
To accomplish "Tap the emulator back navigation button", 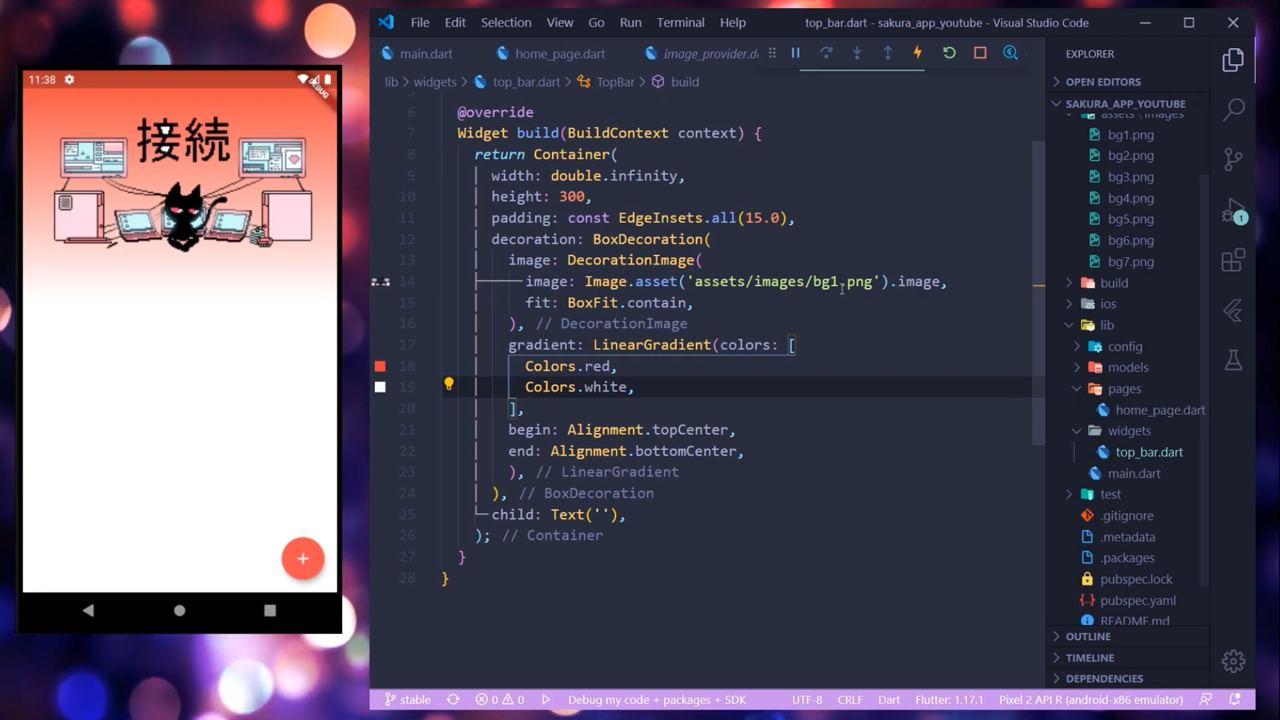I will point(88,610).
